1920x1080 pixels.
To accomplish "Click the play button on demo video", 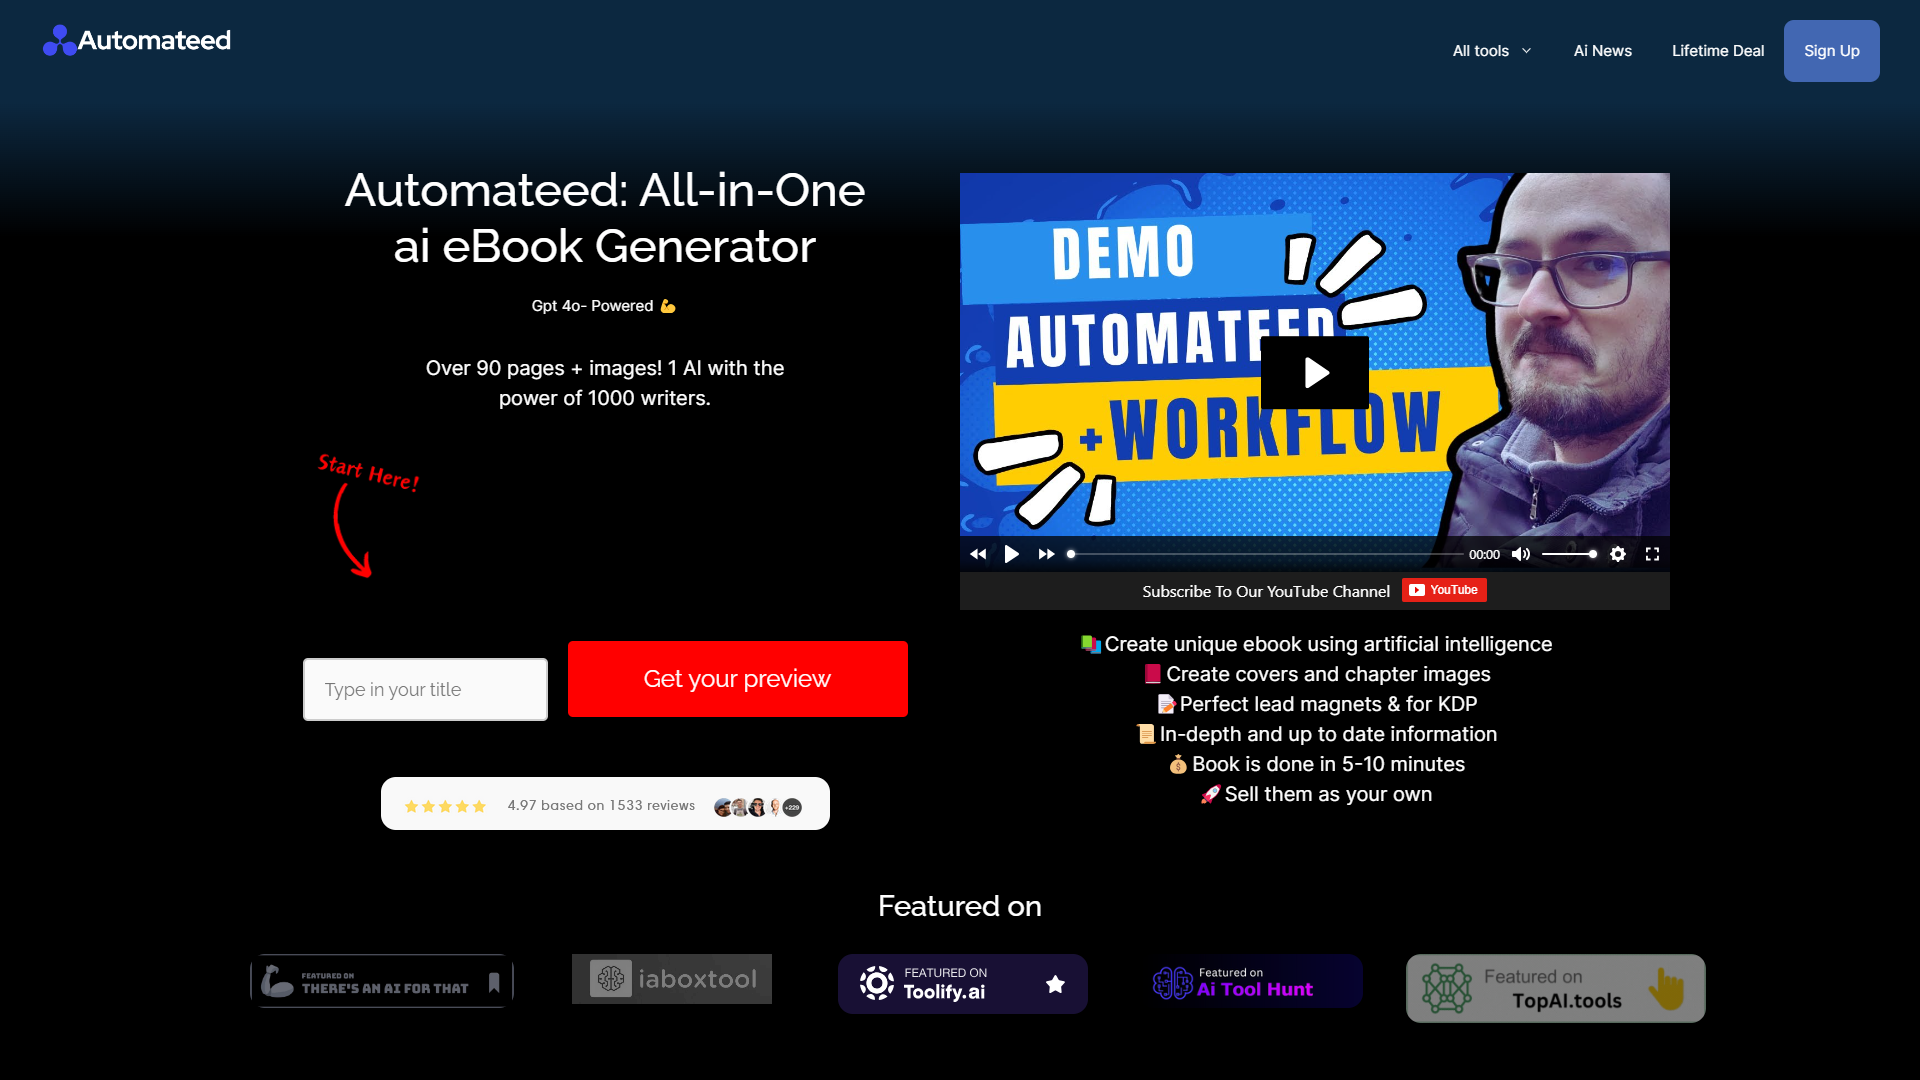I will click(1315, 373).
